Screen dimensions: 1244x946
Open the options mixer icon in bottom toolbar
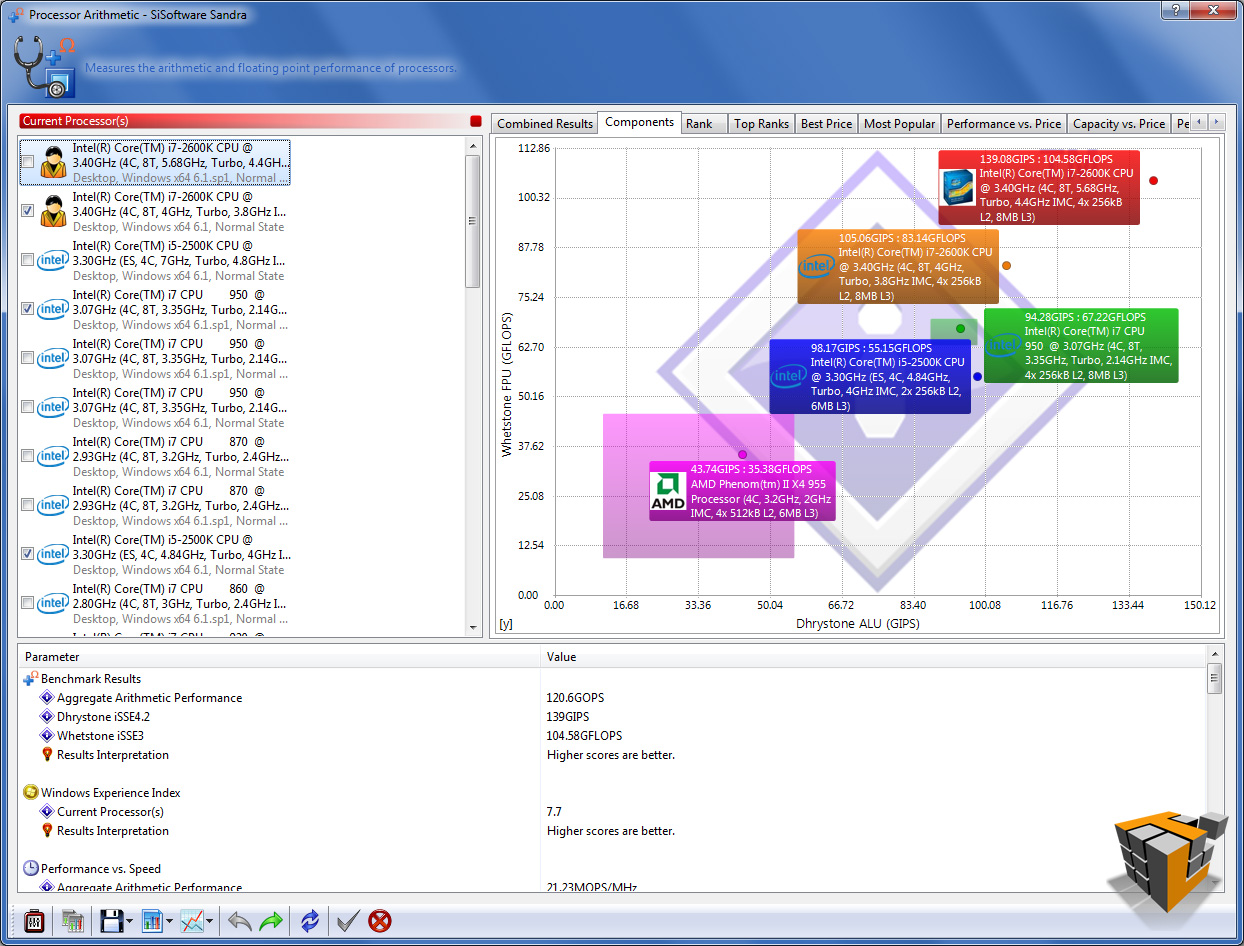(33, 920)
